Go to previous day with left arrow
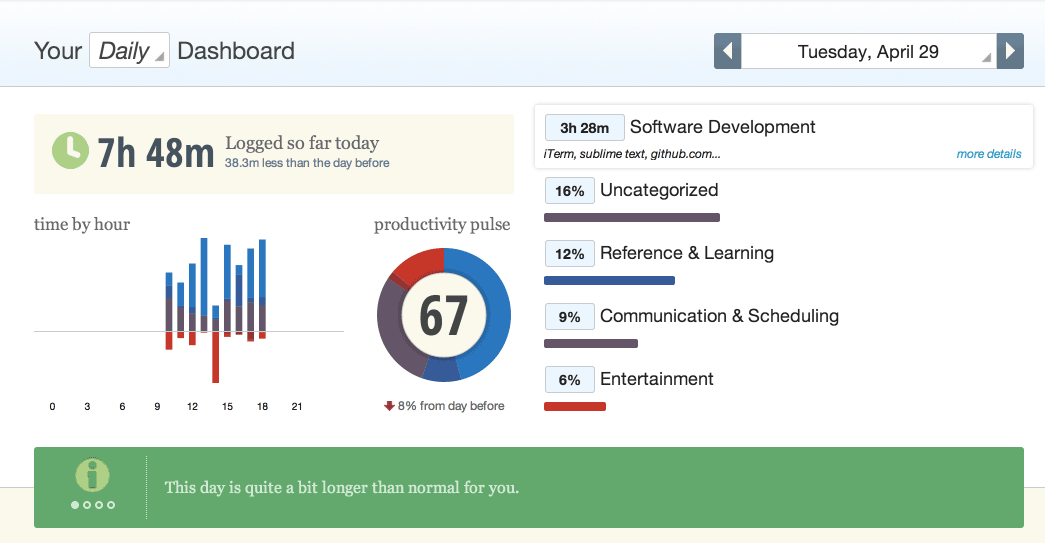 [x=727, y=52]
